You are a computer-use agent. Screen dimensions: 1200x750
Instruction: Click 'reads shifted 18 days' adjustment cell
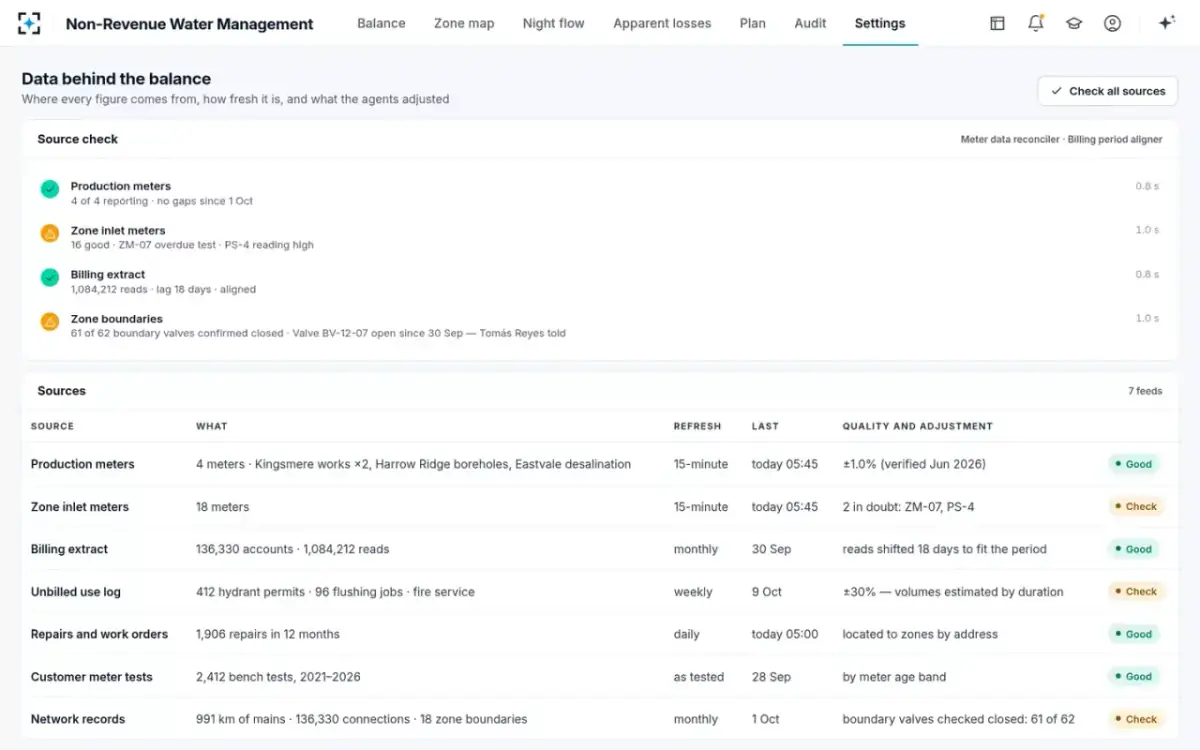[x=945, y=549]
